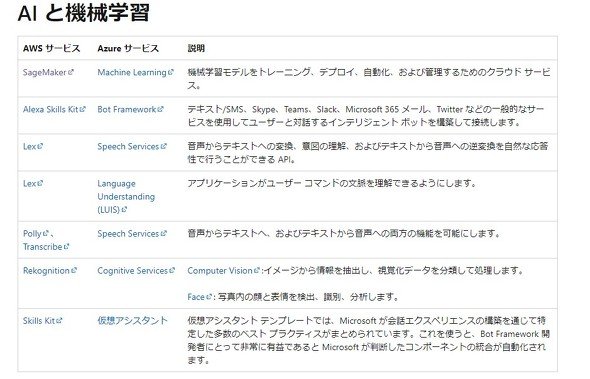Click external-link icon after Rekognition
This screenshot has height=379, width=590.
[x=74, y=270]
